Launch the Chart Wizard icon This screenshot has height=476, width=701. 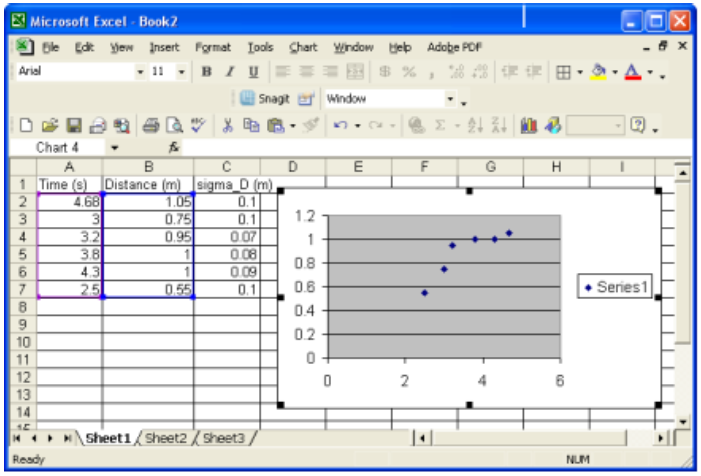[x=530, y=125]
